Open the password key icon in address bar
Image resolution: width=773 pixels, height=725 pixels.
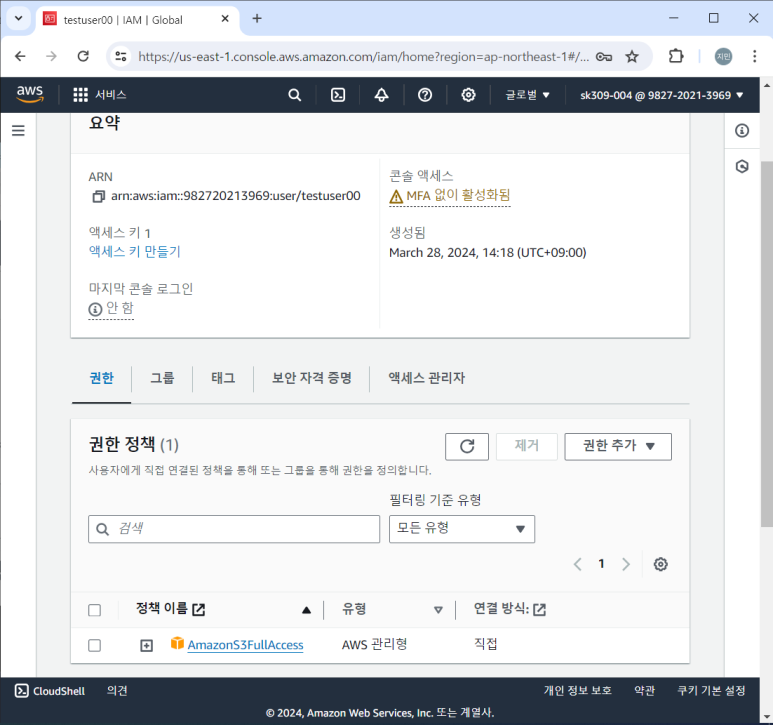point(603,57)
